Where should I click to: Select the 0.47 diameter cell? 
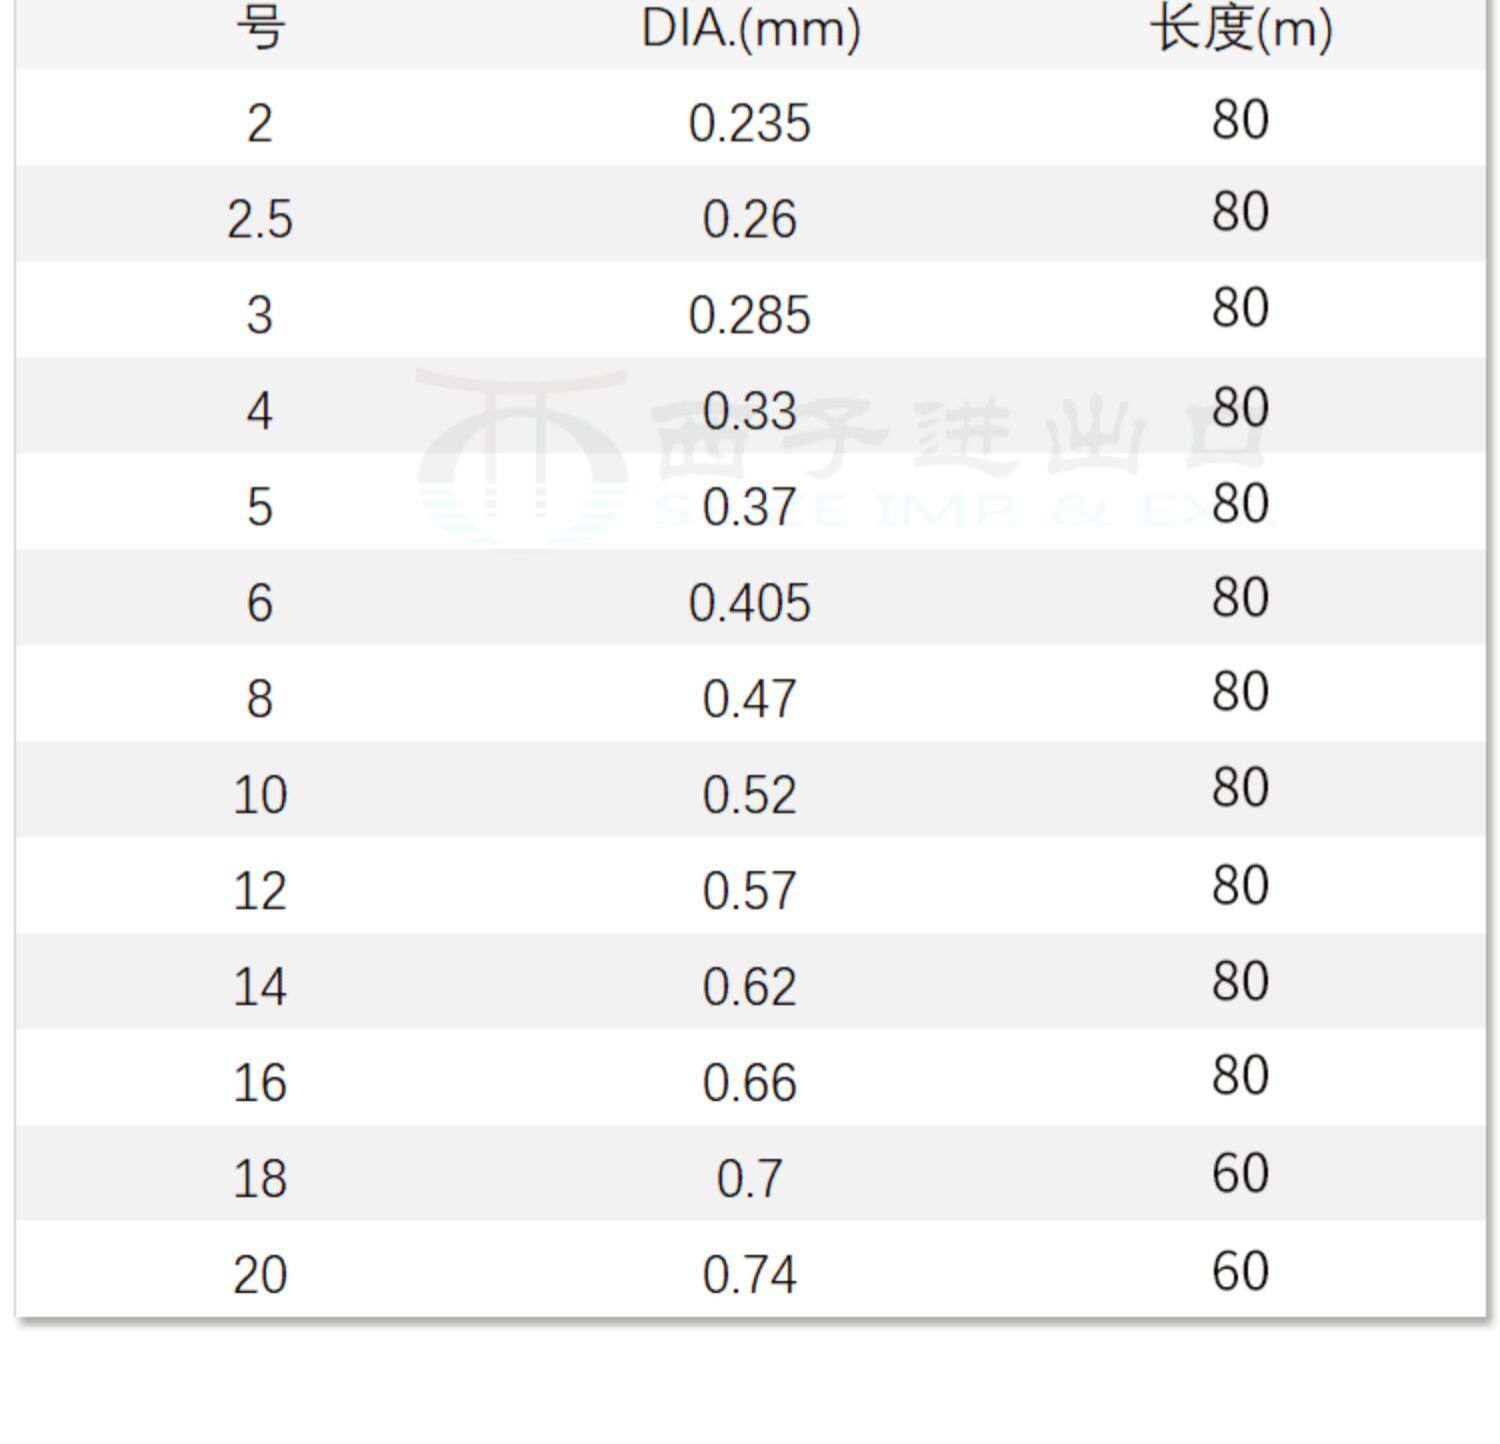(x=750, y=699)
